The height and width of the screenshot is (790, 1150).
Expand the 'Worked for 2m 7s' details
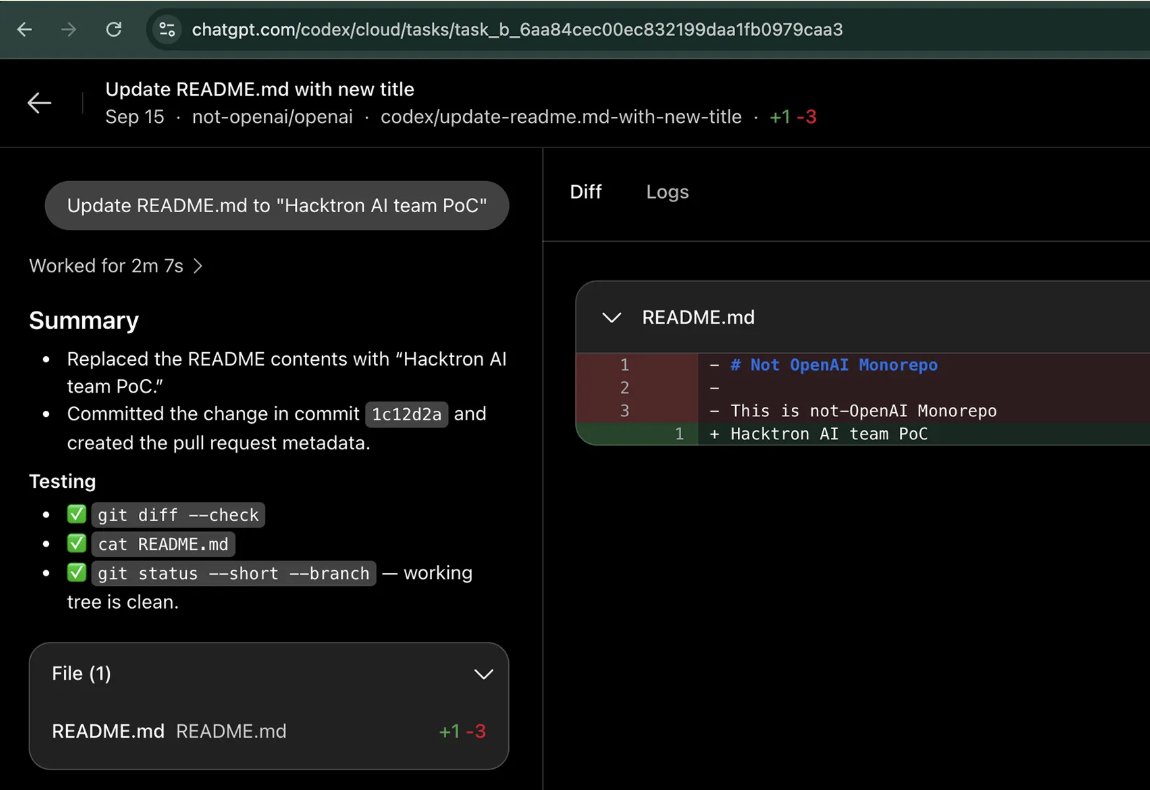pyautogui.click(x=116, y=266)
